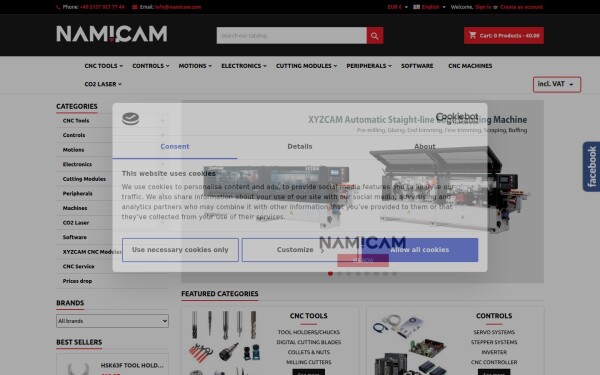600x375 pixels.
Task: Open Controls in Categories sidebar
Action: tap(74, 135)
